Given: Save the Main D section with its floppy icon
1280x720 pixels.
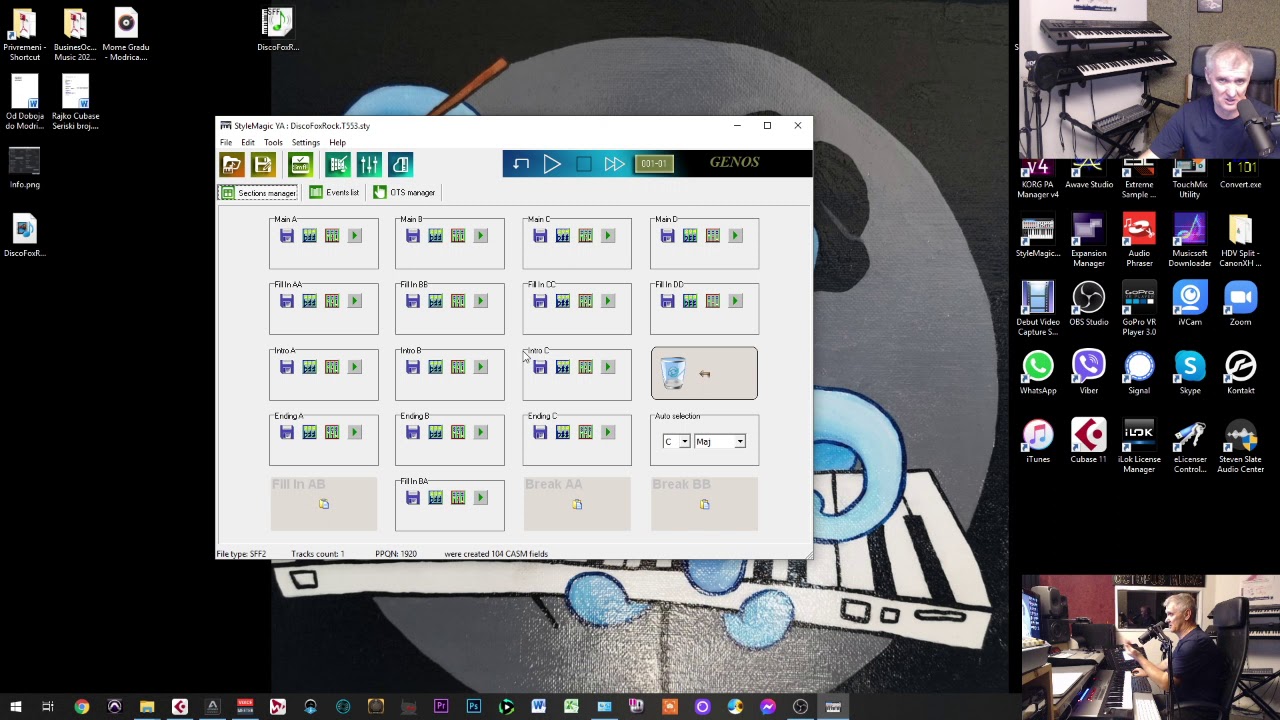Looking at the screenshot, I should [667, 236].
